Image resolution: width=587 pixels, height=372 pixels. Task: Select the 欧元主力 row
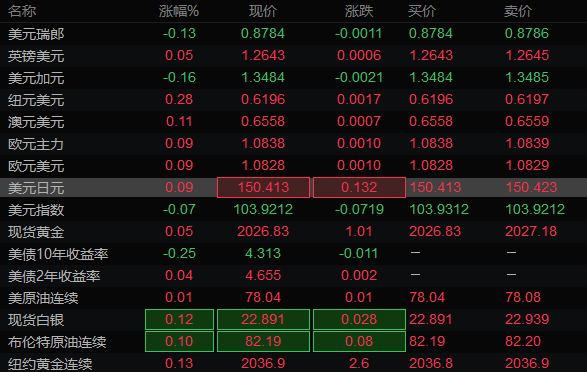294,144
